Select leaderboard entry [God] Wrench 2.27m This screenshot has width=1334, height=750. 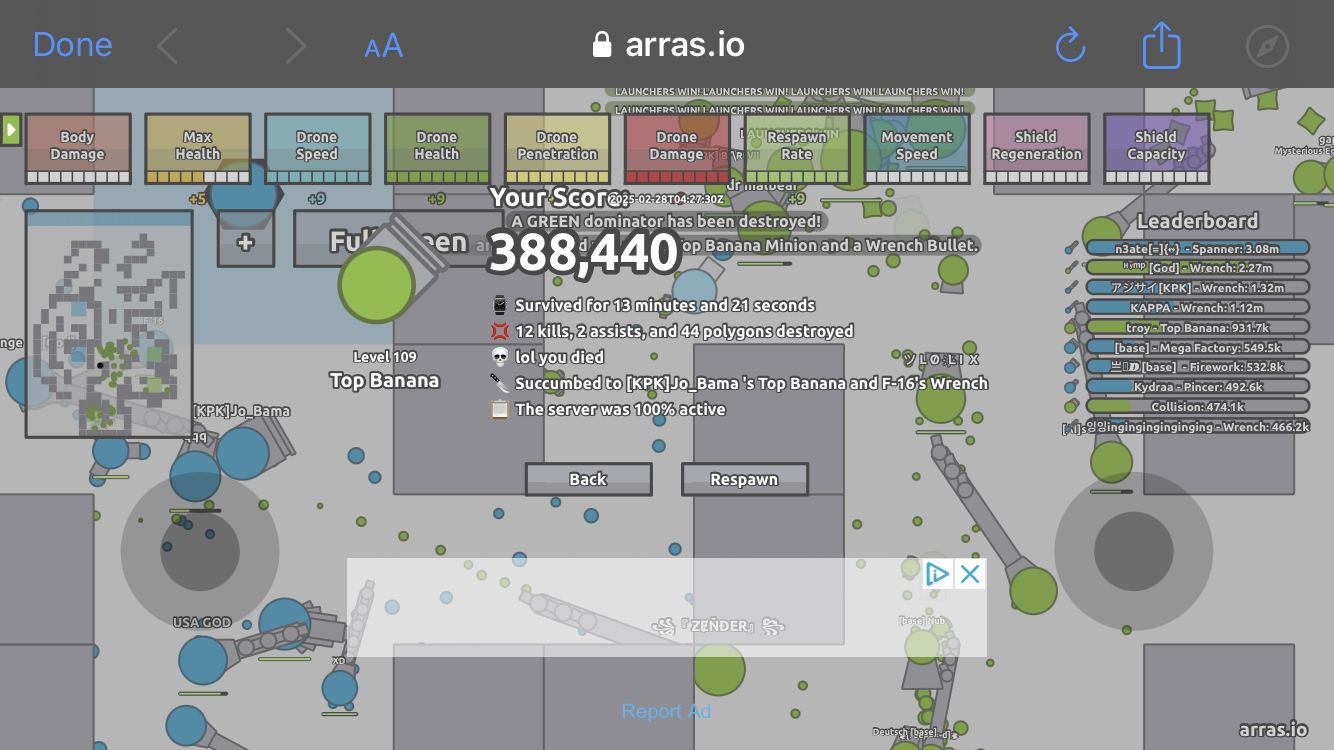pos(1197,268)
